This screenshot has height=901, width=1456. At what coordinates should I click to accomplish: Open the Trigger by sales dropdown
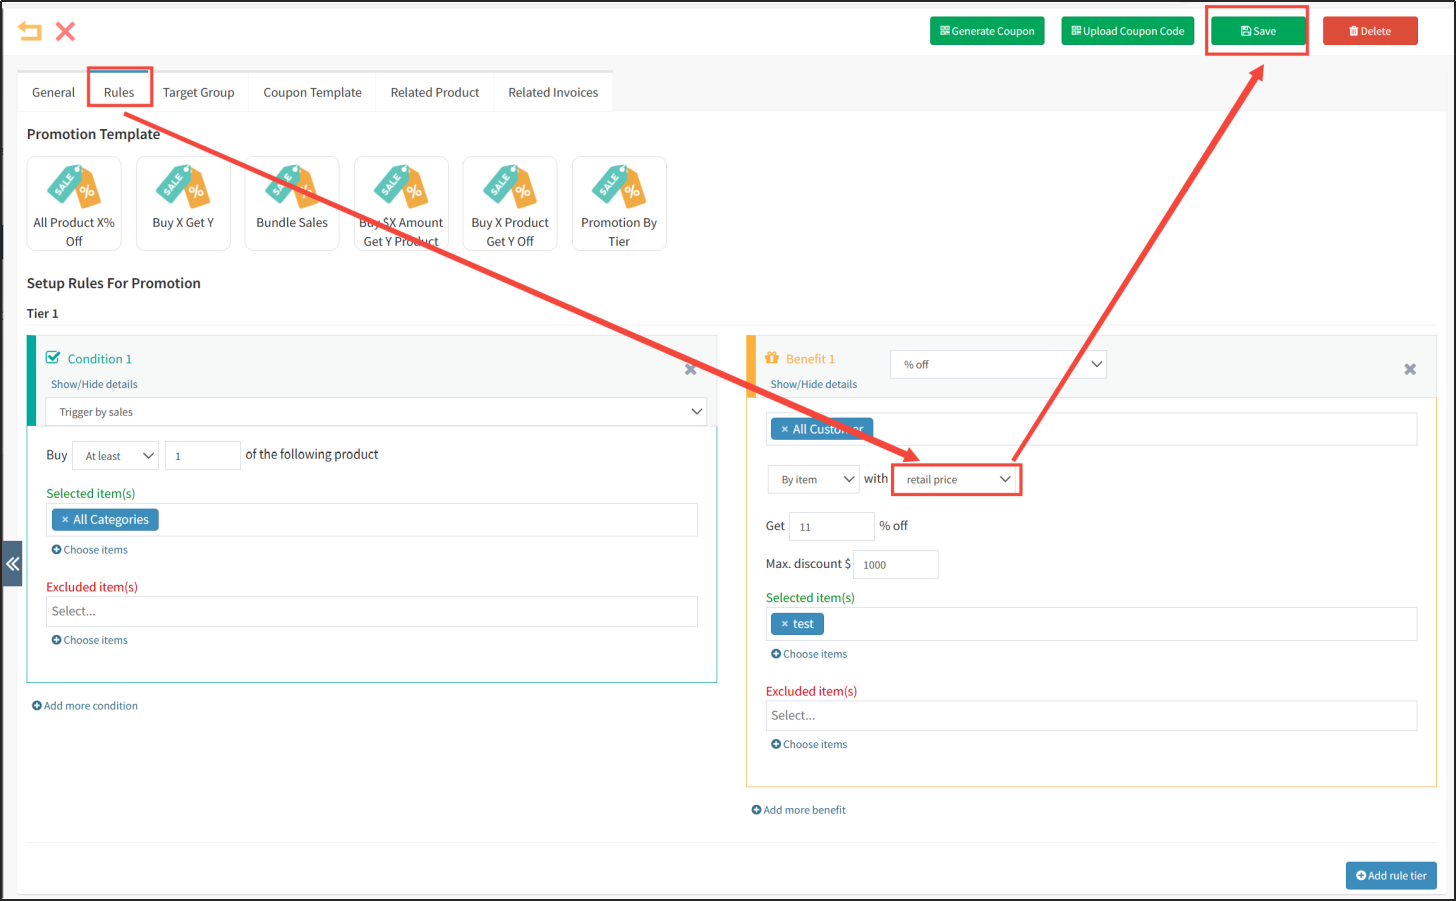point(375,412)
